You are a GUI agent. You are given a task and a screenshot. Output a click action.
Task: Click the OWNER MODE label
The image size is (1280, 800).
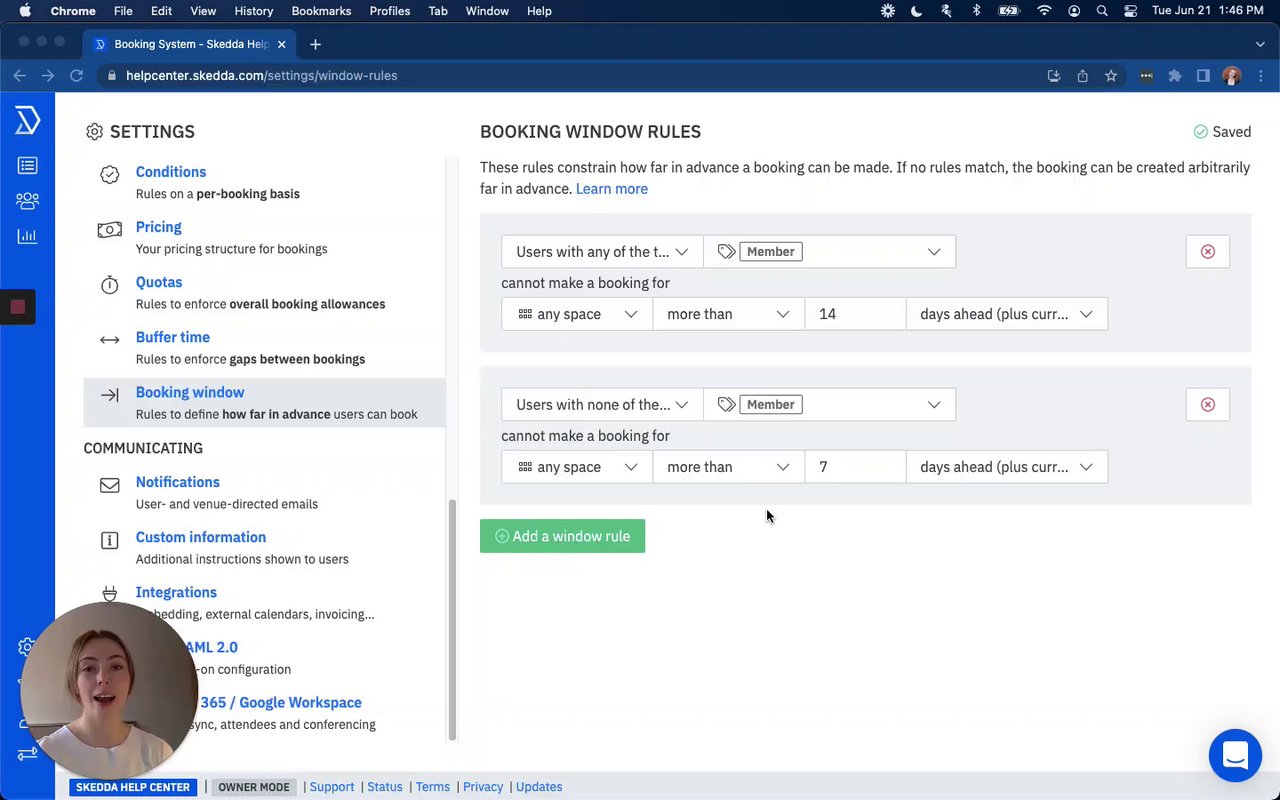(x=254, y=787)
